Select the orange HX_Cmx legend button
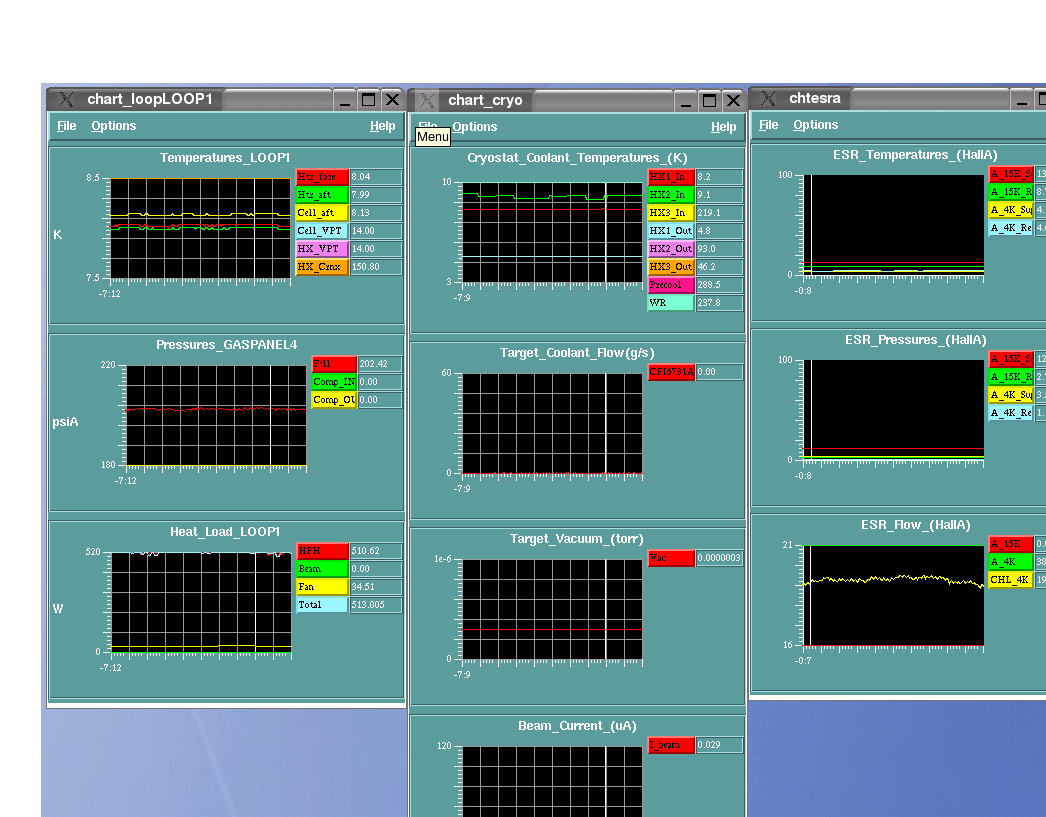1046x817 pixels. point(322,267)
